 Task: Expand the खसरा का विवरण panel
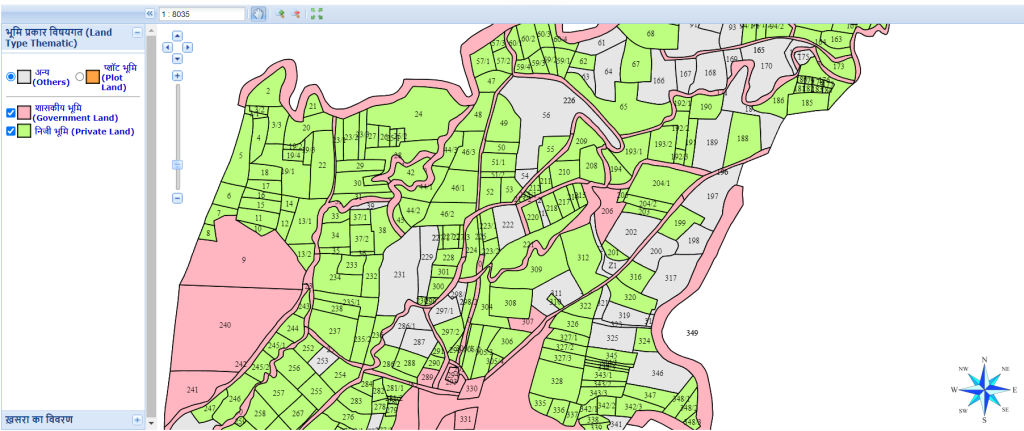(137, 419)
